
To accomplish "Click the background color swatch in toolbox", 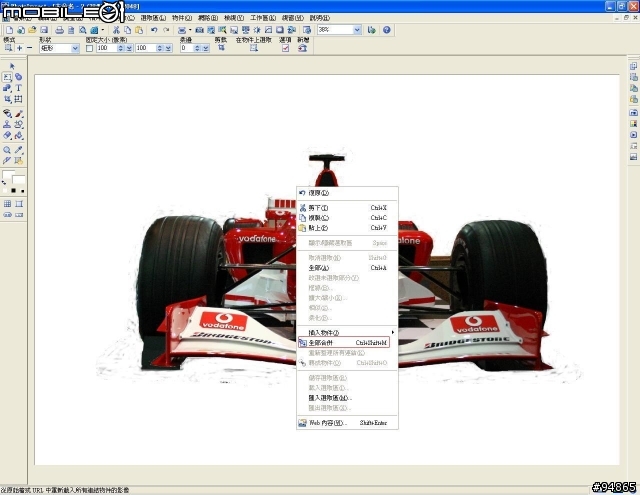I will (19, 180).
